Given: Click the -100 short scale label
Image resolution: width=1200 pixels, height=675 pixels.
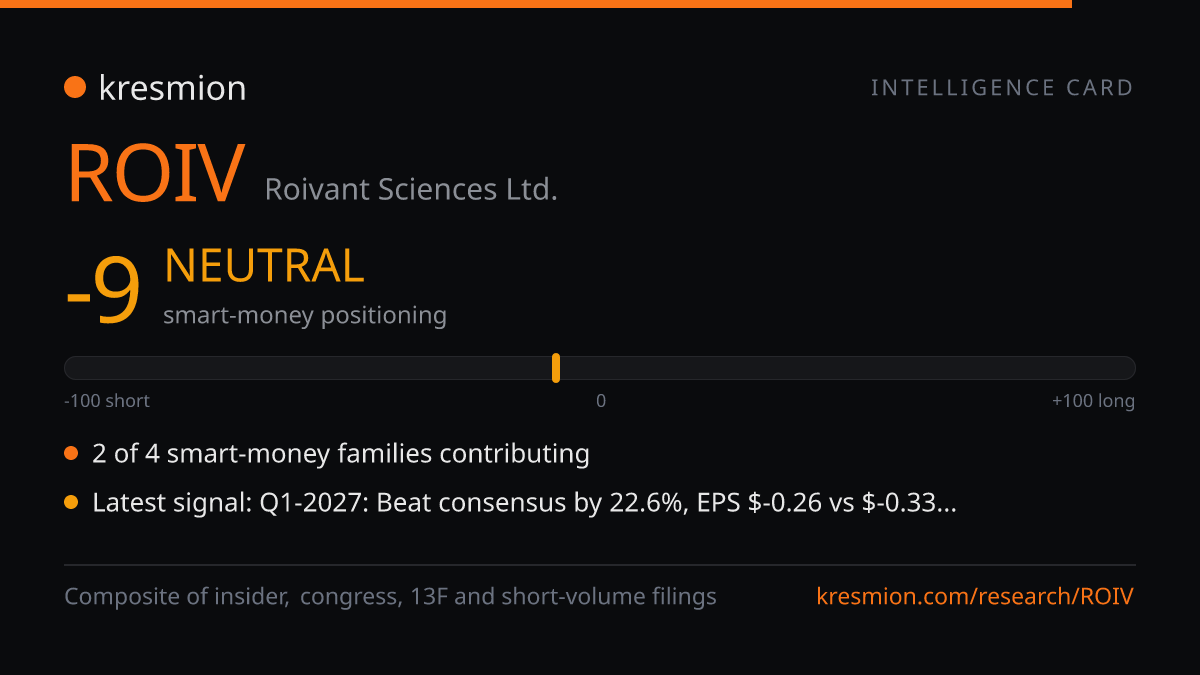Looking at the screenshot, I should coord(107,401).
